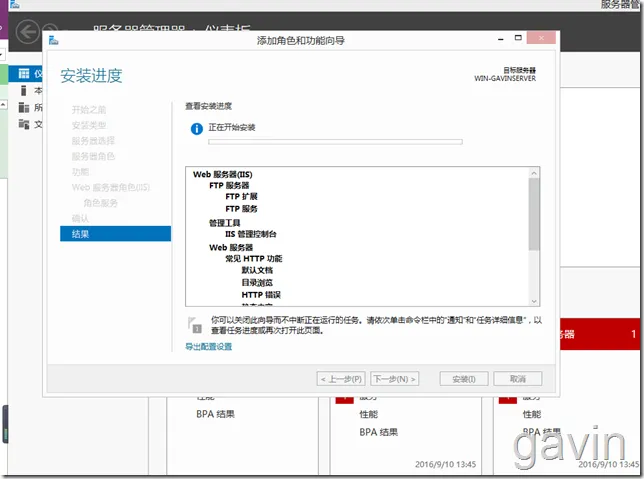
Task: Select the 结果 step in wizard sidebar
Action: click(x=115, y=234)
